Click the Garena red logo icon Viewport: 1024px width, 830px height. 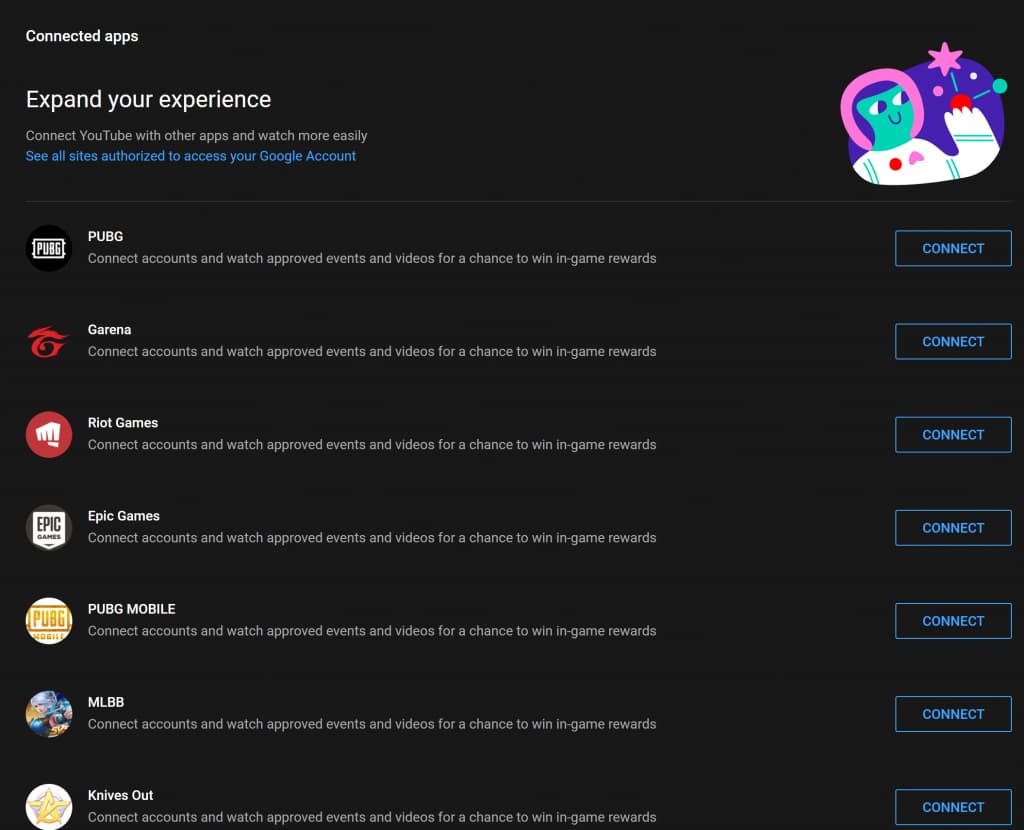click(x=49, y=342)
